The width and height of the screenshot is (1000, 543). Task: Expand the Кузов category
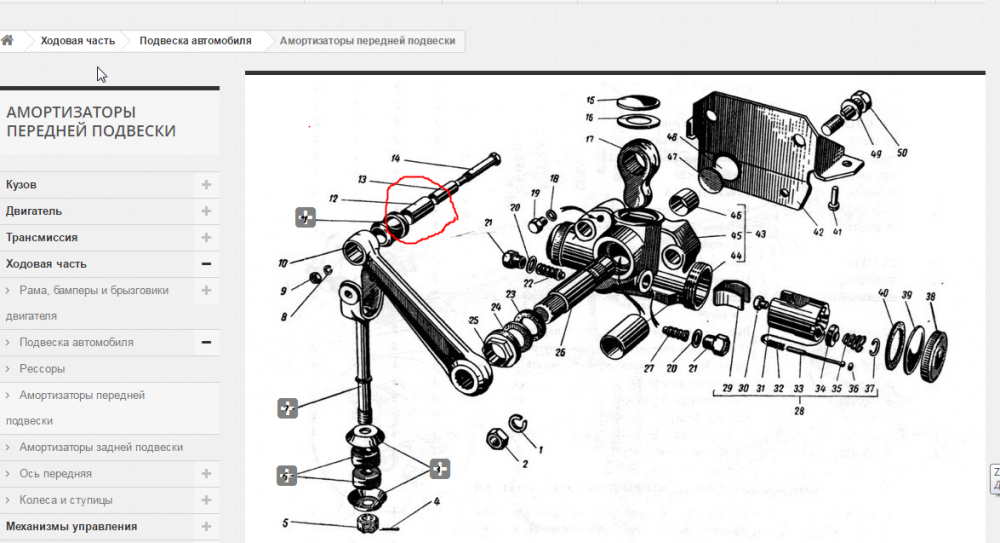(206, 185)
